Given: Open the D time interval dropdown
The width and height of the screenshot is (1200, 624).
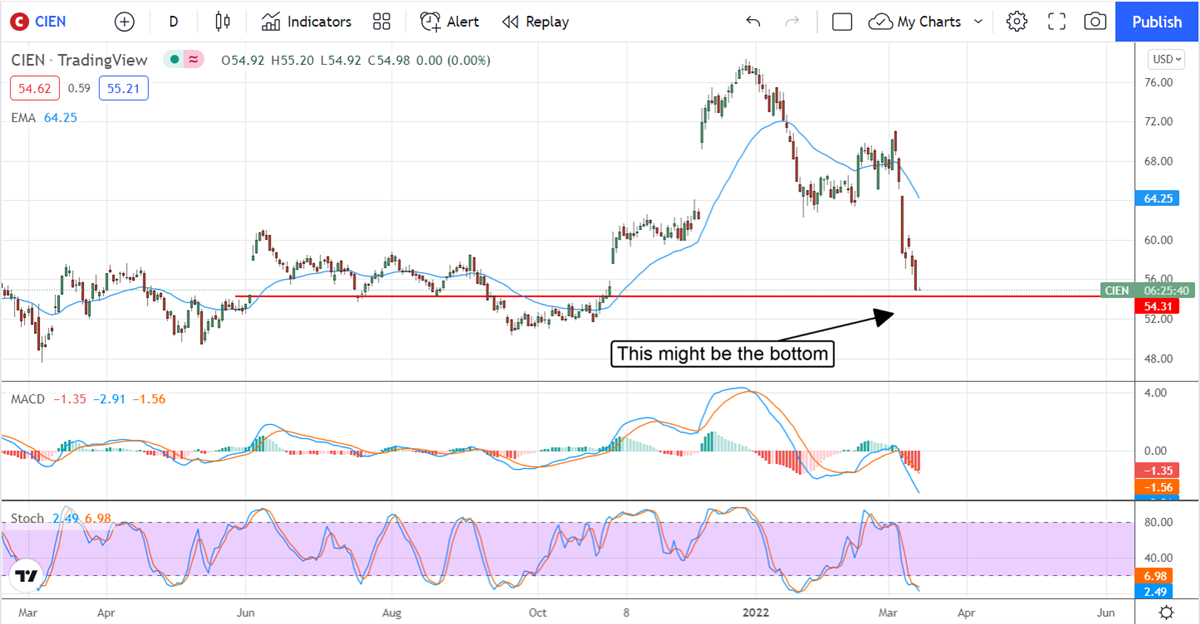Looking at the screenshot, I should [x=174, y=21].
